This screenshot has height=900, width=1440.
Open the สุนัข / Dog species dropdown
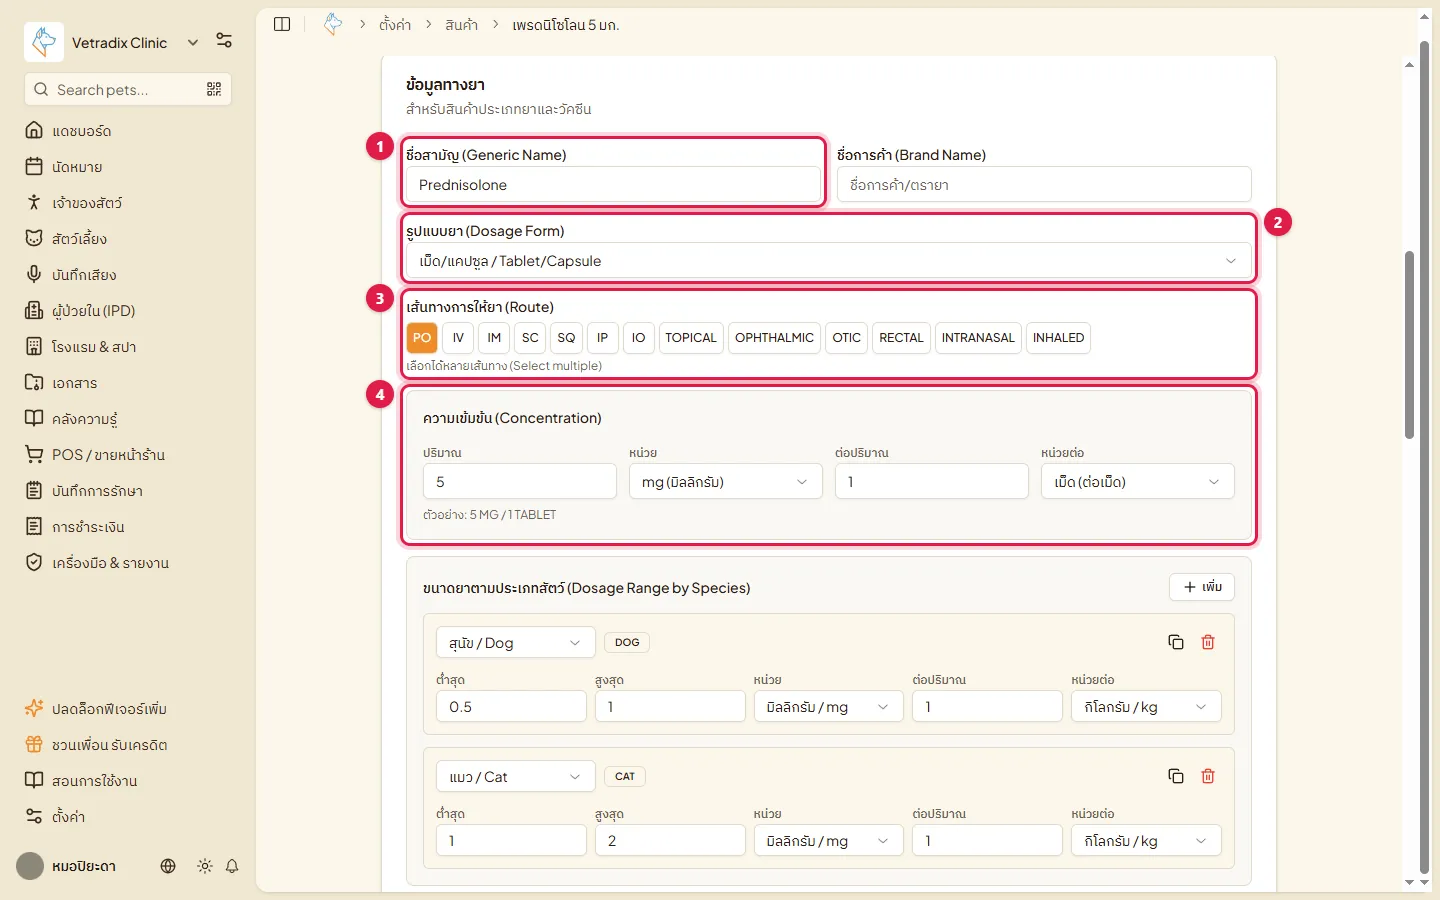click(x=516, y=643)
